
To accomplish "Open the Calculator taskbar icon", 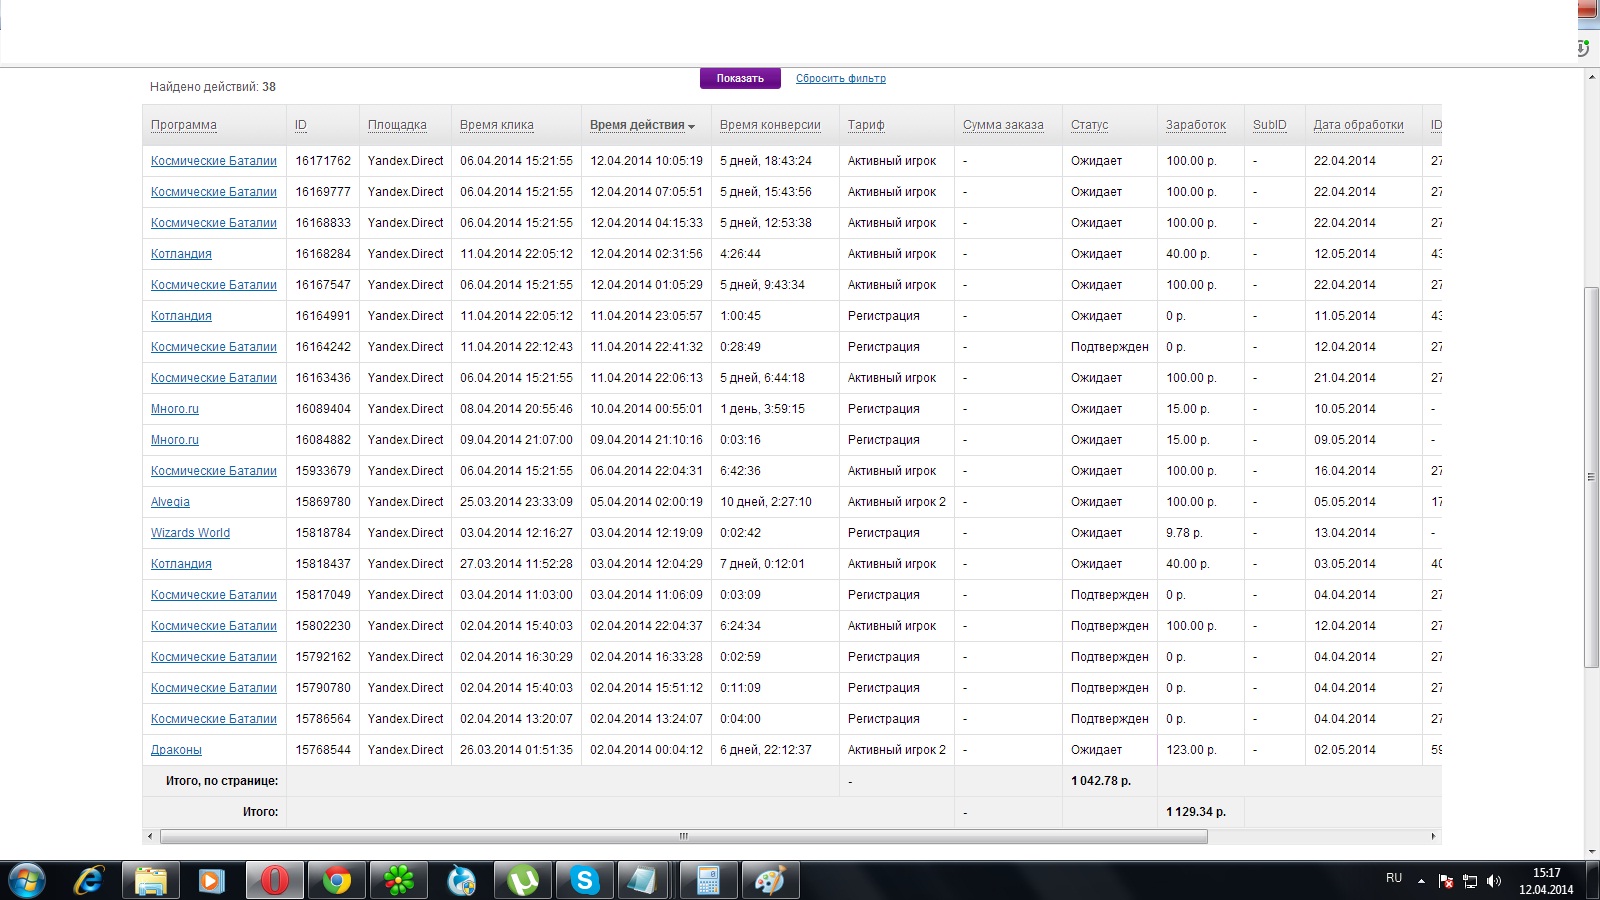I will click(x=708, y=881).
